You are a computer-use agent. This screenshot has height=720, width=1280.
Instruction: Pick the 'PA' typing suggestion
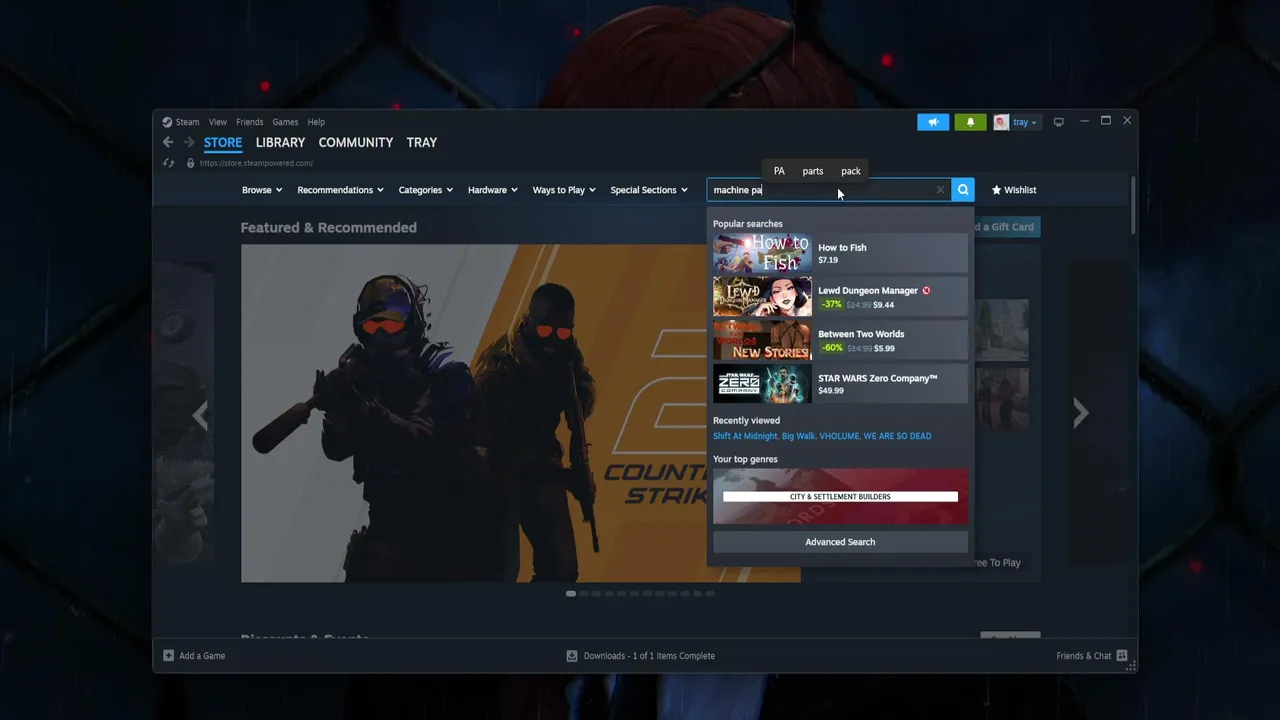[779, 171]
